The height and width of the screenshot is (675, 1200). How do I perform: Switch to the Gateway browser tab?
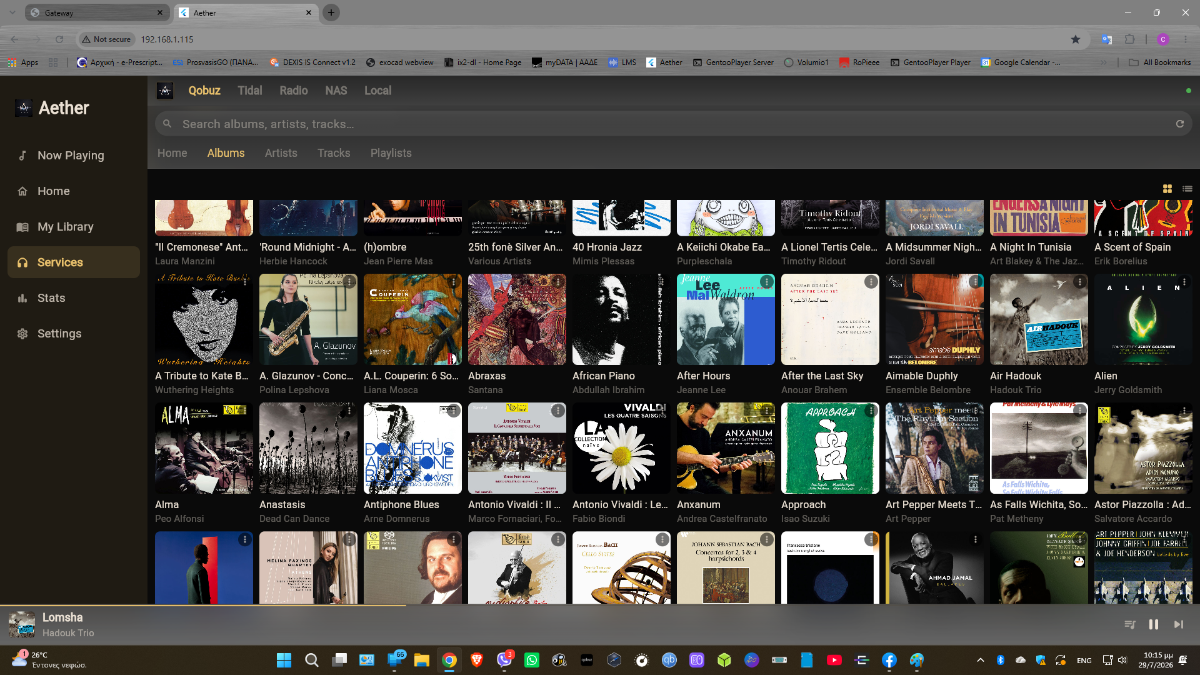click(95, 13)
